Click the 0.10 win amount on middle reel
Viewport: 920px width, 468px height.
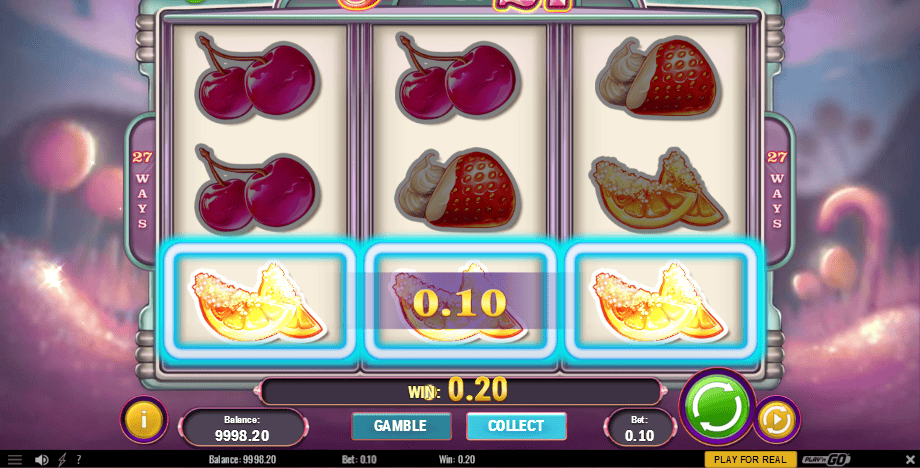459,302
